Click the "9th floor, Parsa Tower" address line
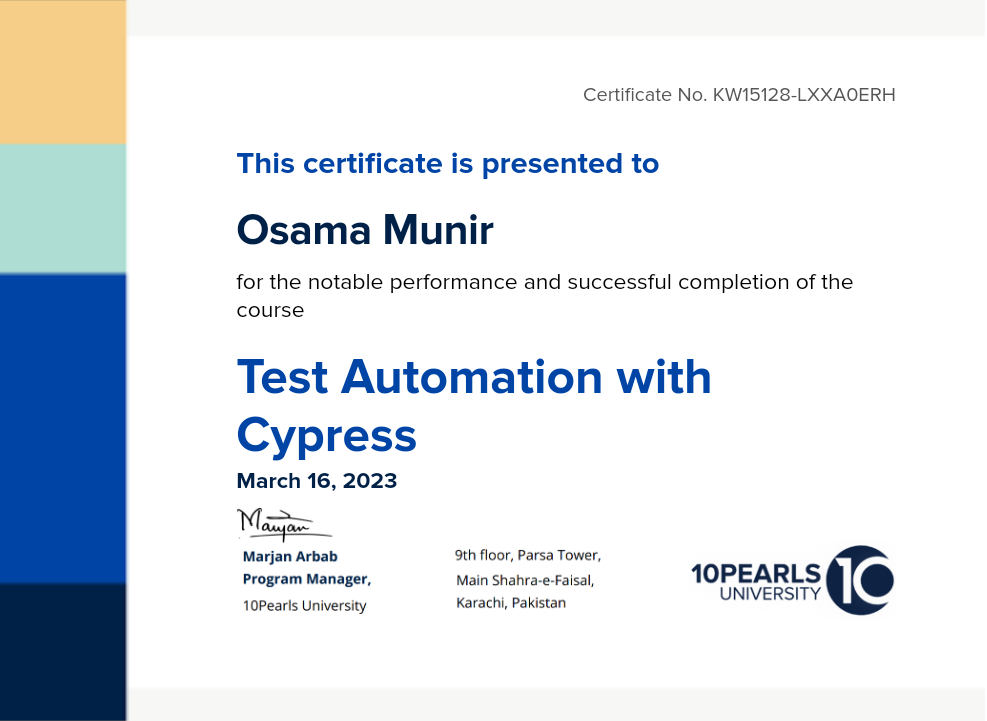Viewport: 987px width, 721px height. pos(528,555)
